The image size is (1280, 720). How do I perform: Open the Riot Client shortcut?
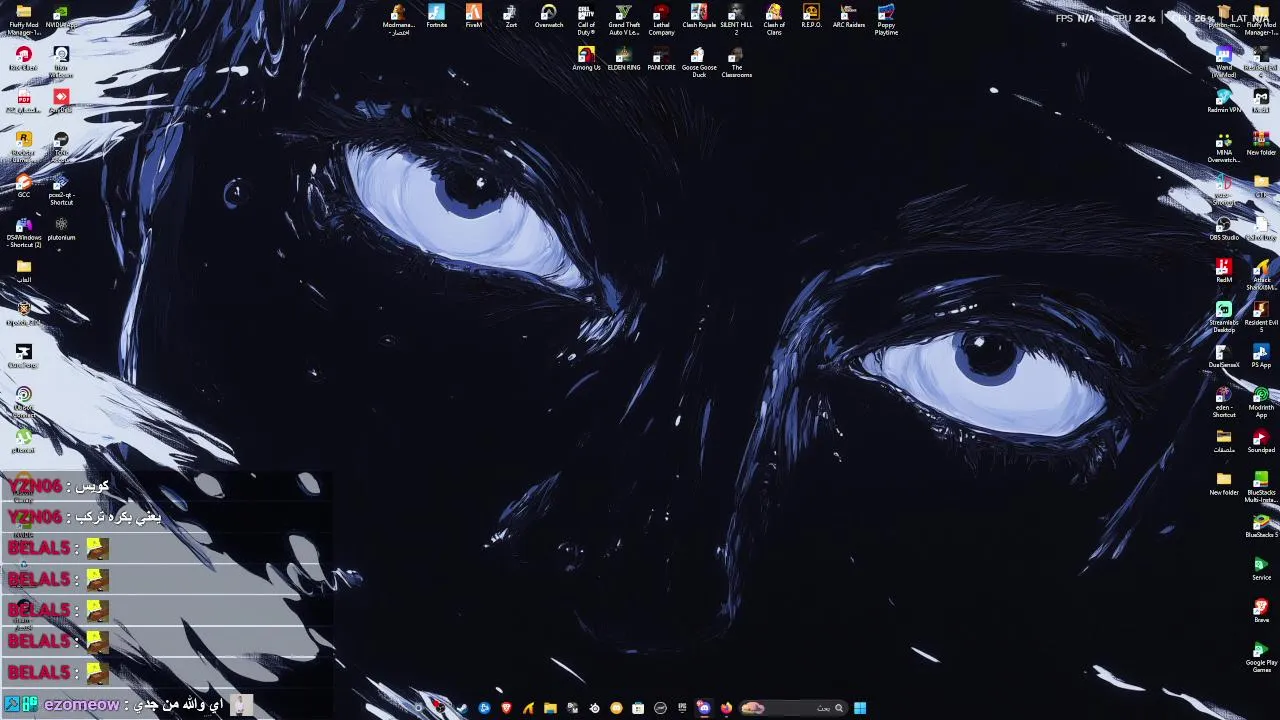[24, 59]
